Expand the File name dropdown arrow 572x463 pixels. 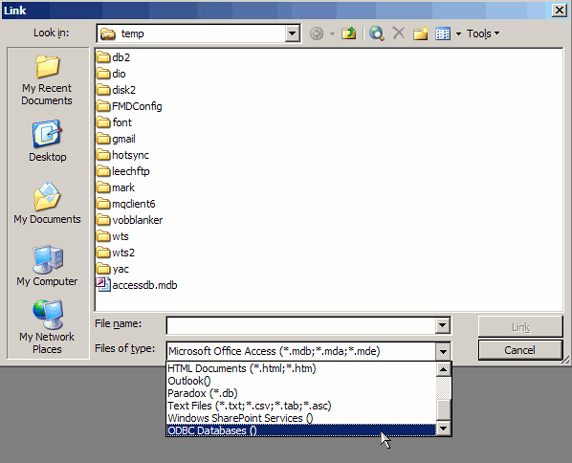[x=442, y=325]
